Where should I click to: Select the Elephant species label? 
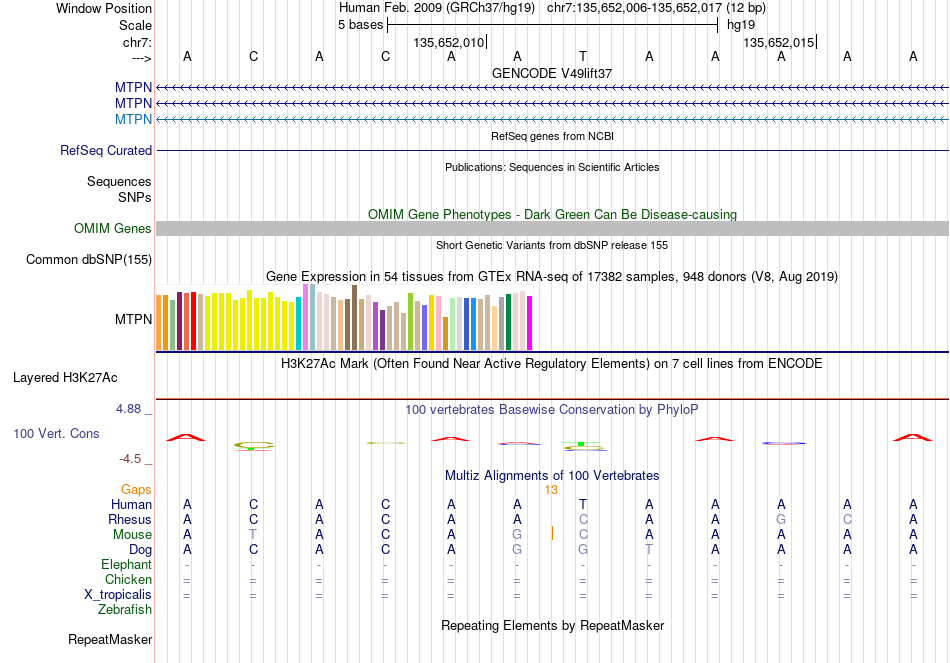[126, 564]
